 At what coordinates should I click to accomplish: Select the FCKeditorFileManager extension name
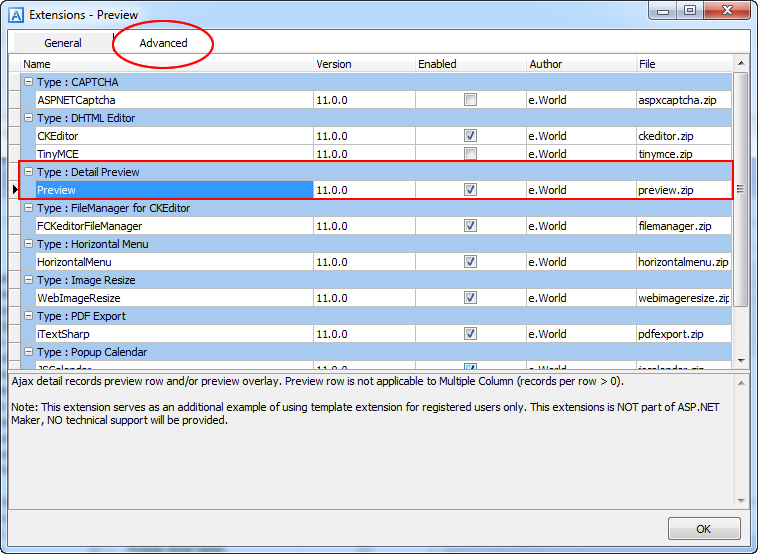[174, 226]
